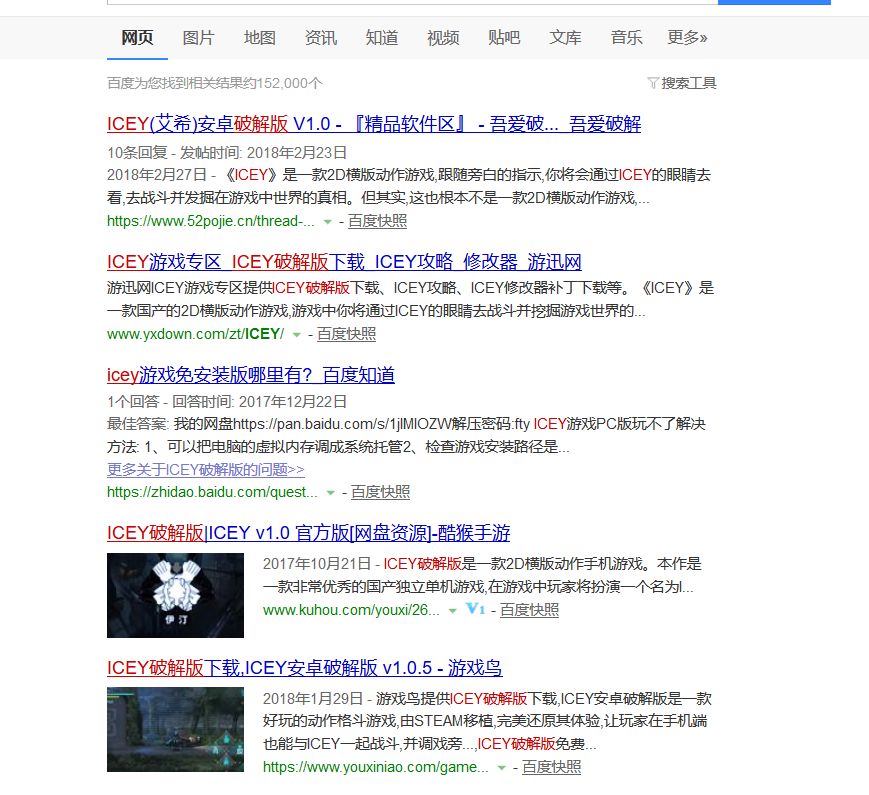Open the zhidao.baidu.com URL link
This screenshot has height=795, width=869.
212,492
